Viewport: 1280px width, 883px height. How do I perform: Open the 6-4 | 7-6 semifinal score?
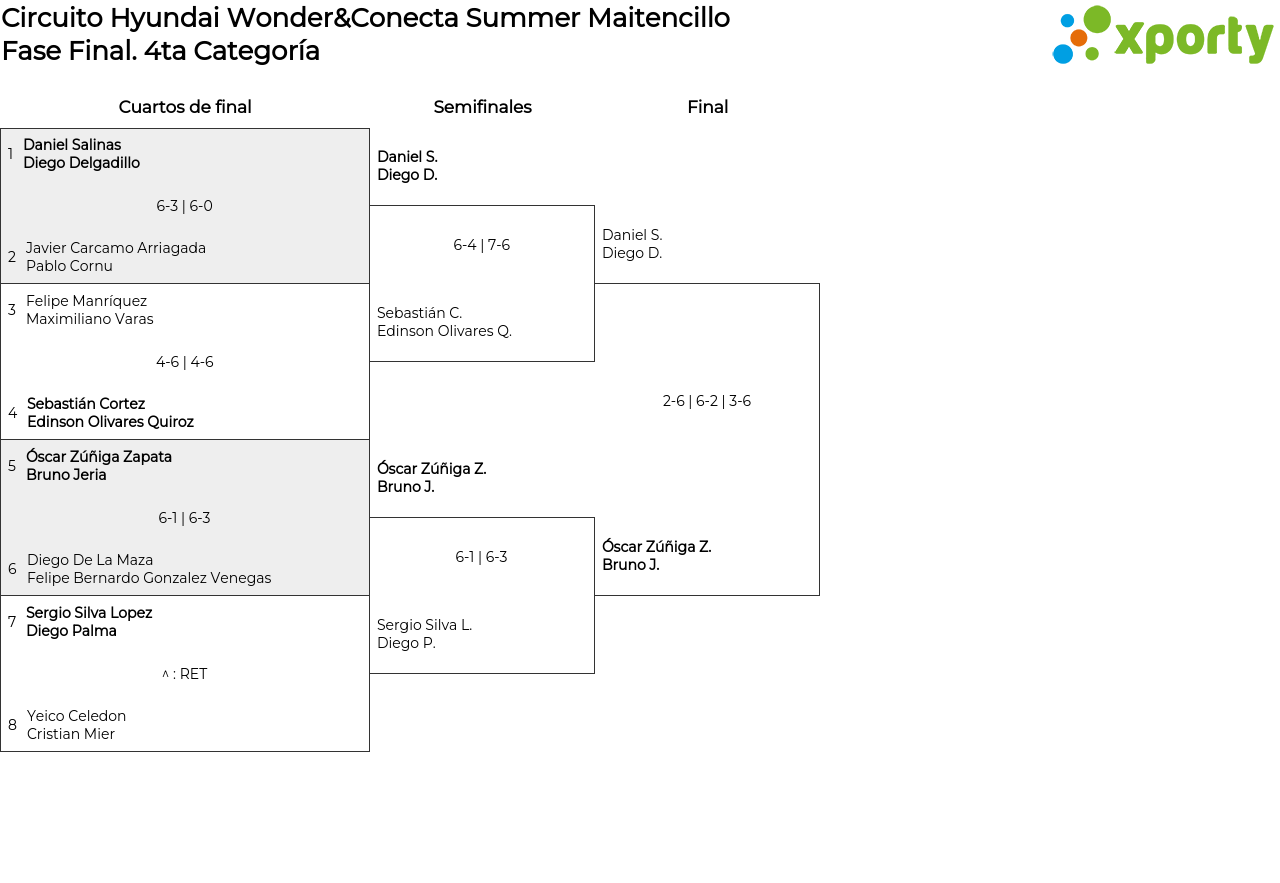click(x=481, y=245)
